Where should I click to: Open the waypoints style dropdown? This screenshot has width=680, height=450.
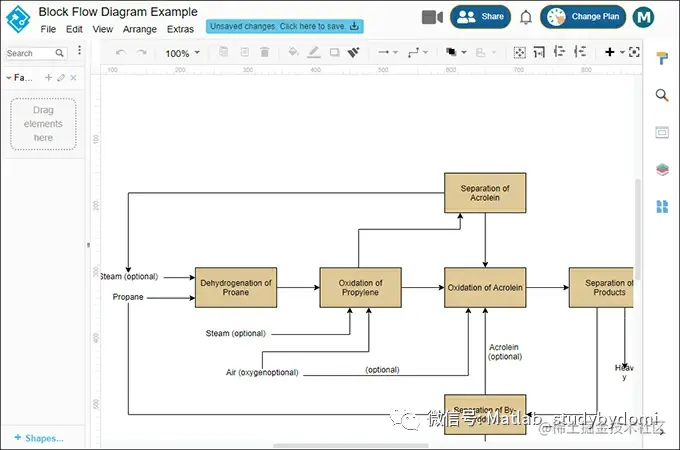tap(418, 52)
